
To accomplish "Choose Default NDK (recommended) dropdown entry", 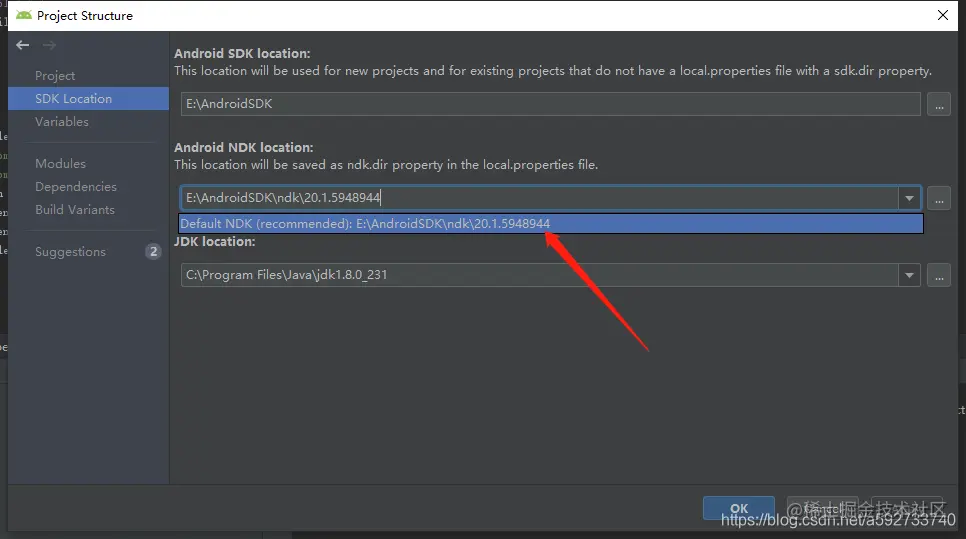I will (x=551, y=224).
